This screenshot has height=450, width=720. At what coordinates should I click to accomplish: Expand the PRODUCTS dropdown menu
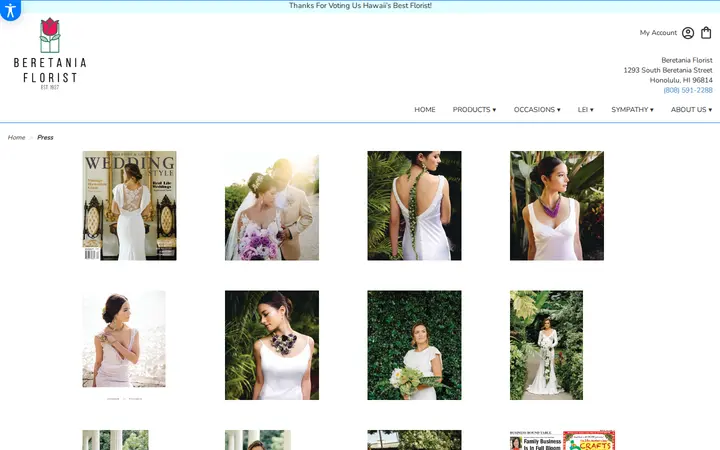[474, 109]
